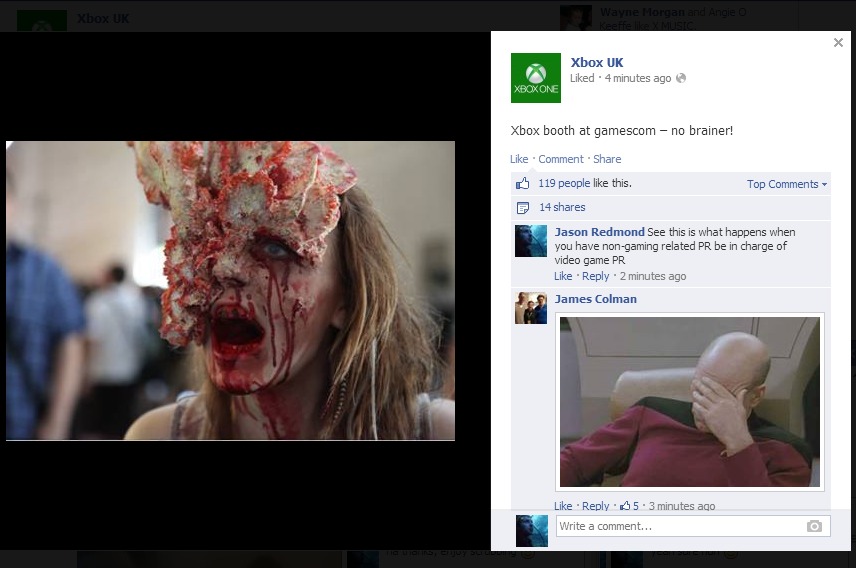Open Jason Redmond's profile picture

[531, 241]
